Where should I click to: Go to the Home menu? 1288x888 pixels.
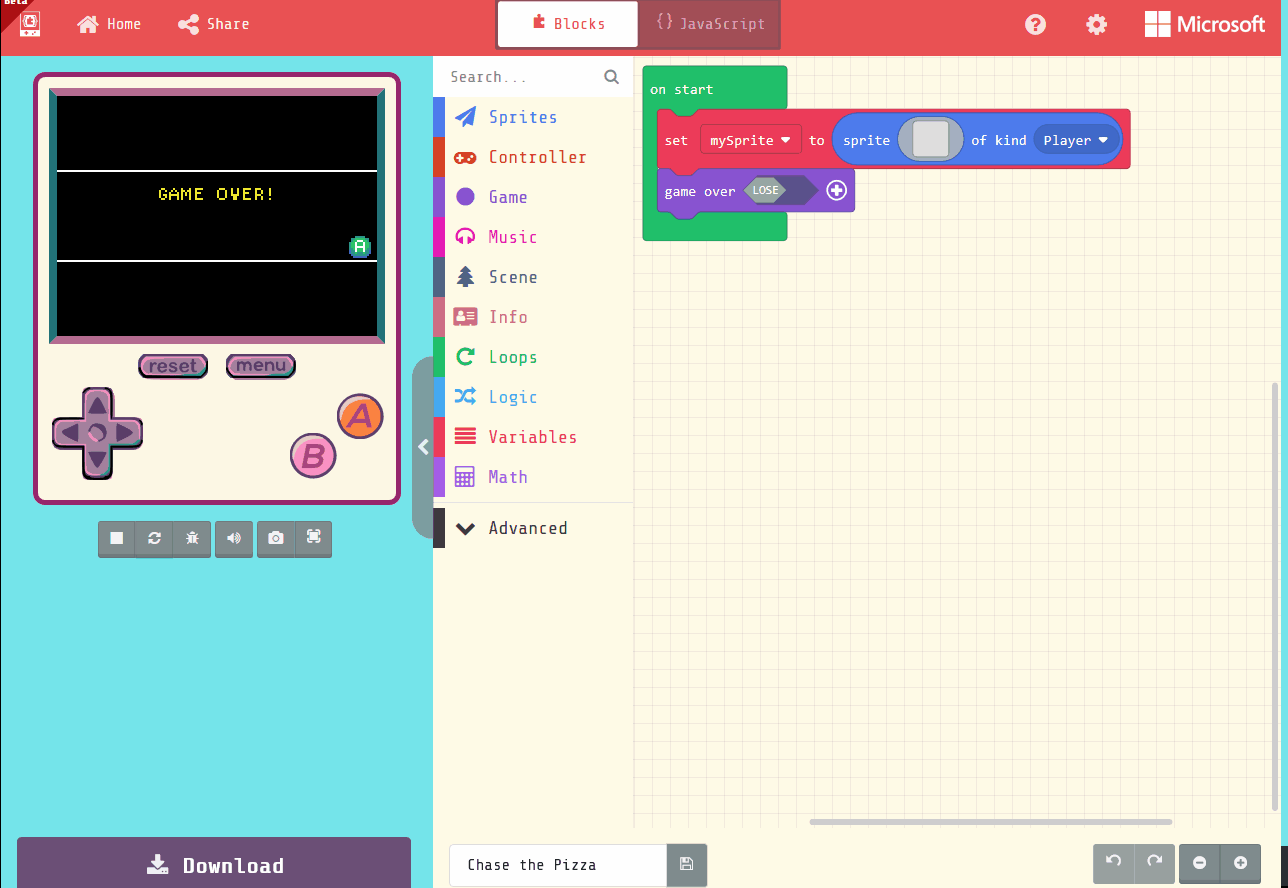[108, 24]
